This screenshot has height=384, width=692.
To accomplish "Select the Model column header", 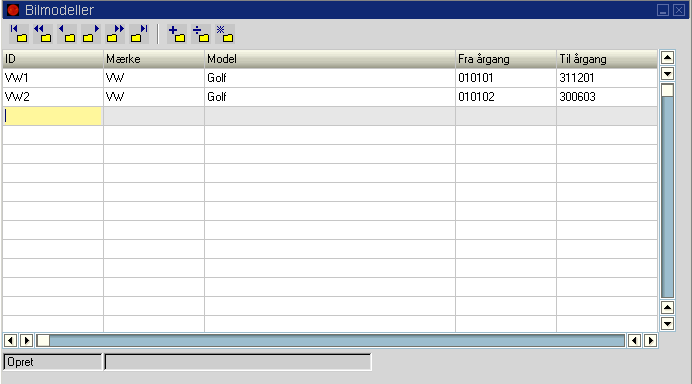I will (x=330, y=59).
